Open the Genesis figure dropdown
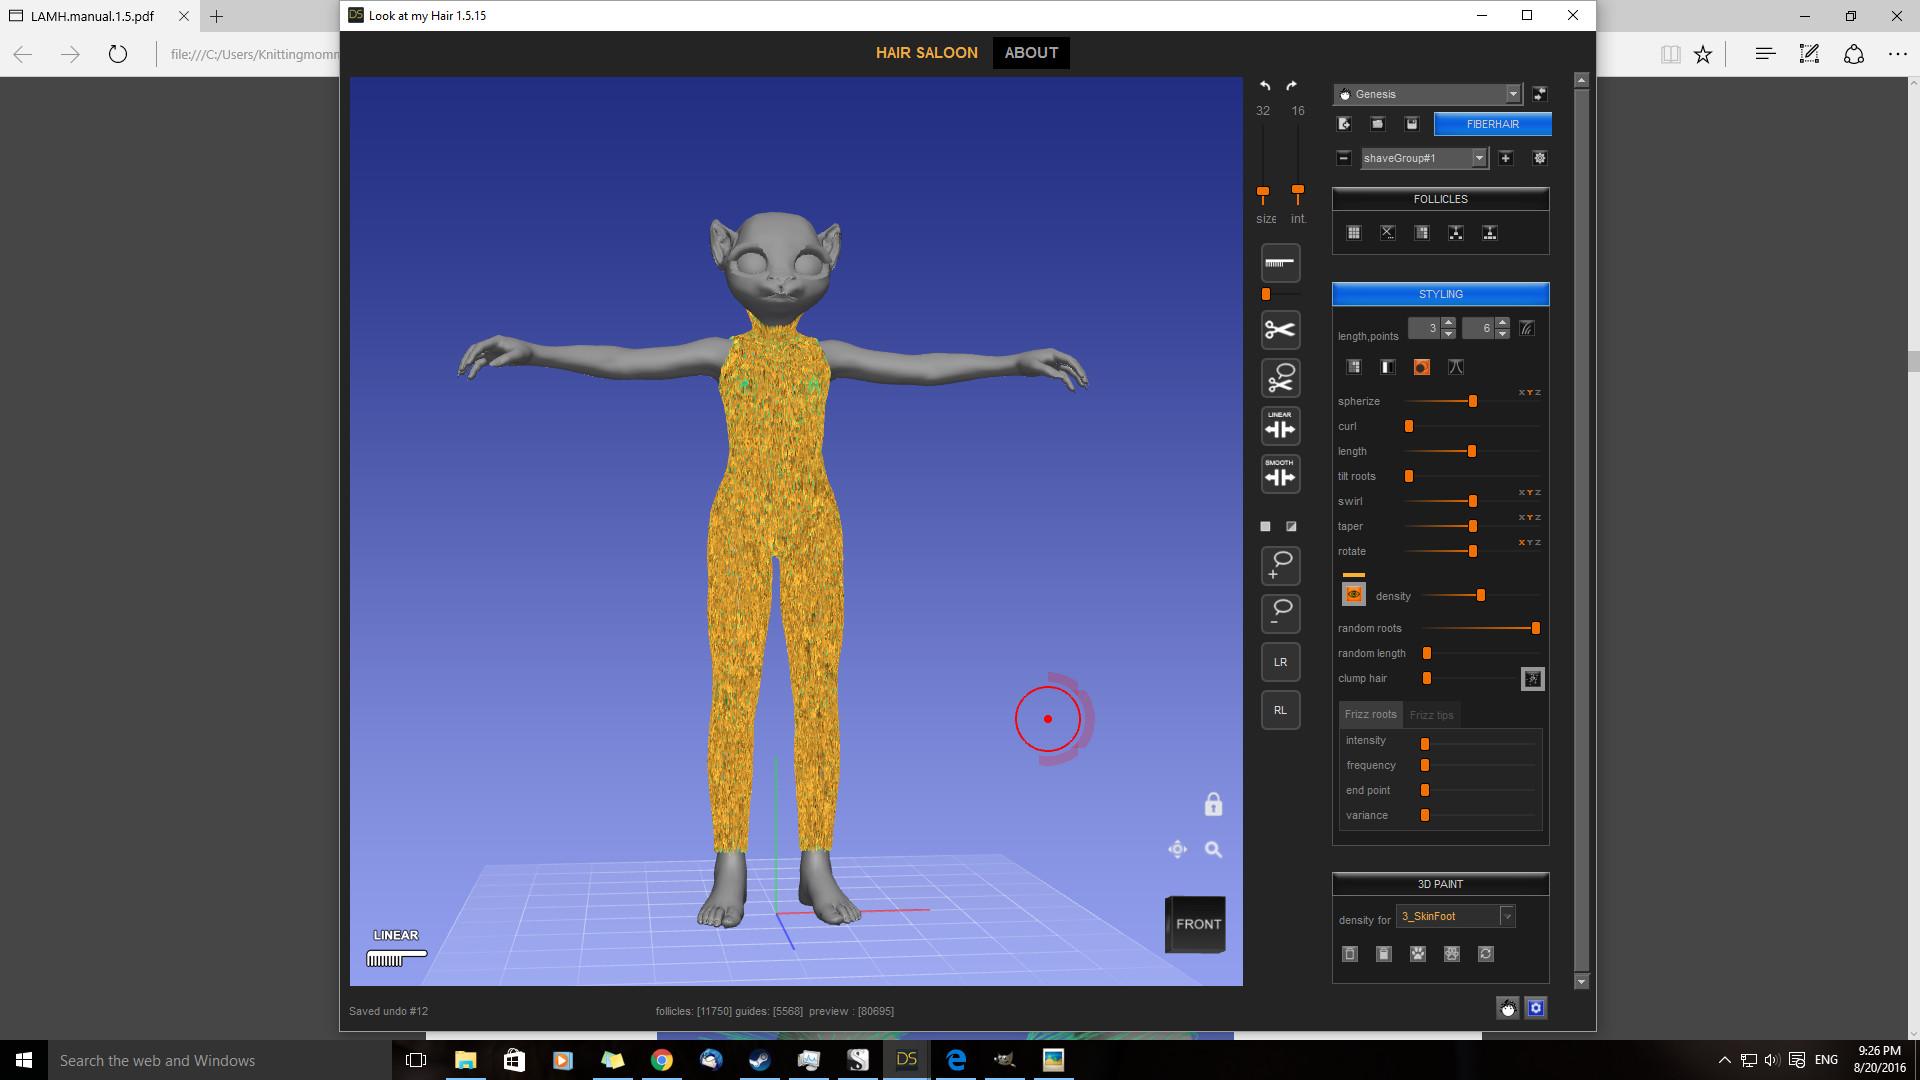Screen dimensions: 1920x1080 pyautogui.click(x=1512, y=94)
